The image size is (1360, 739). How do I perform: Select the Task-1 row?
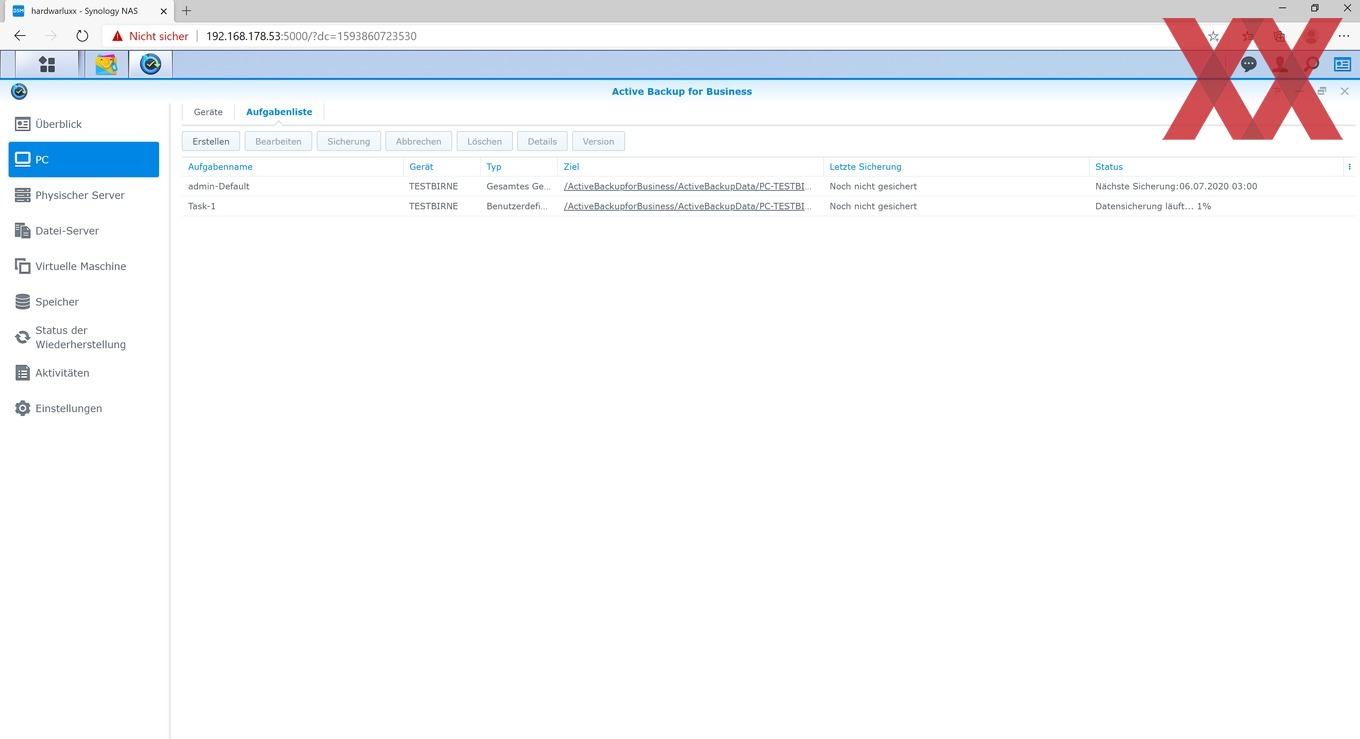click(769, 206)
